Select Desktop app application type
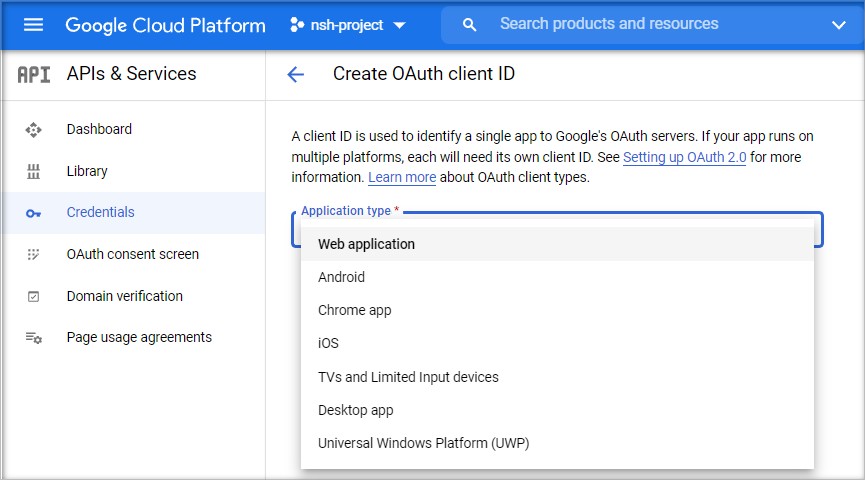Viewport: 865px width, 480px height. (557, 410)
